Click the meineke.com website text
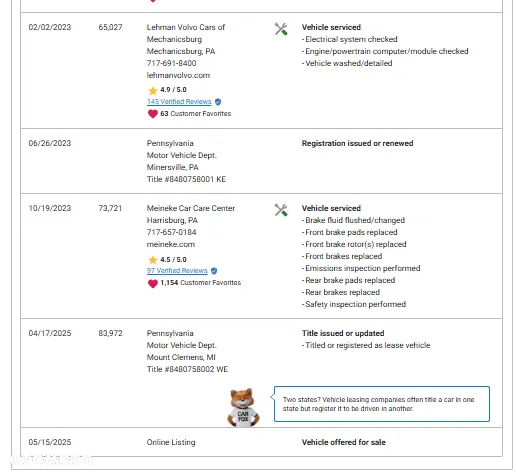 171,244
